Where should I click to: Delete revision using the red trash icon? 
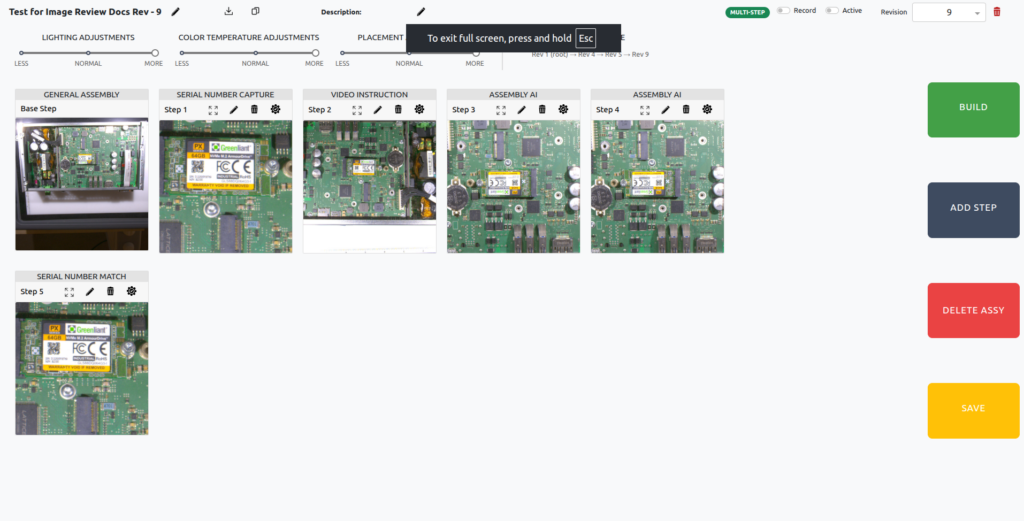(x=996, y=11)
